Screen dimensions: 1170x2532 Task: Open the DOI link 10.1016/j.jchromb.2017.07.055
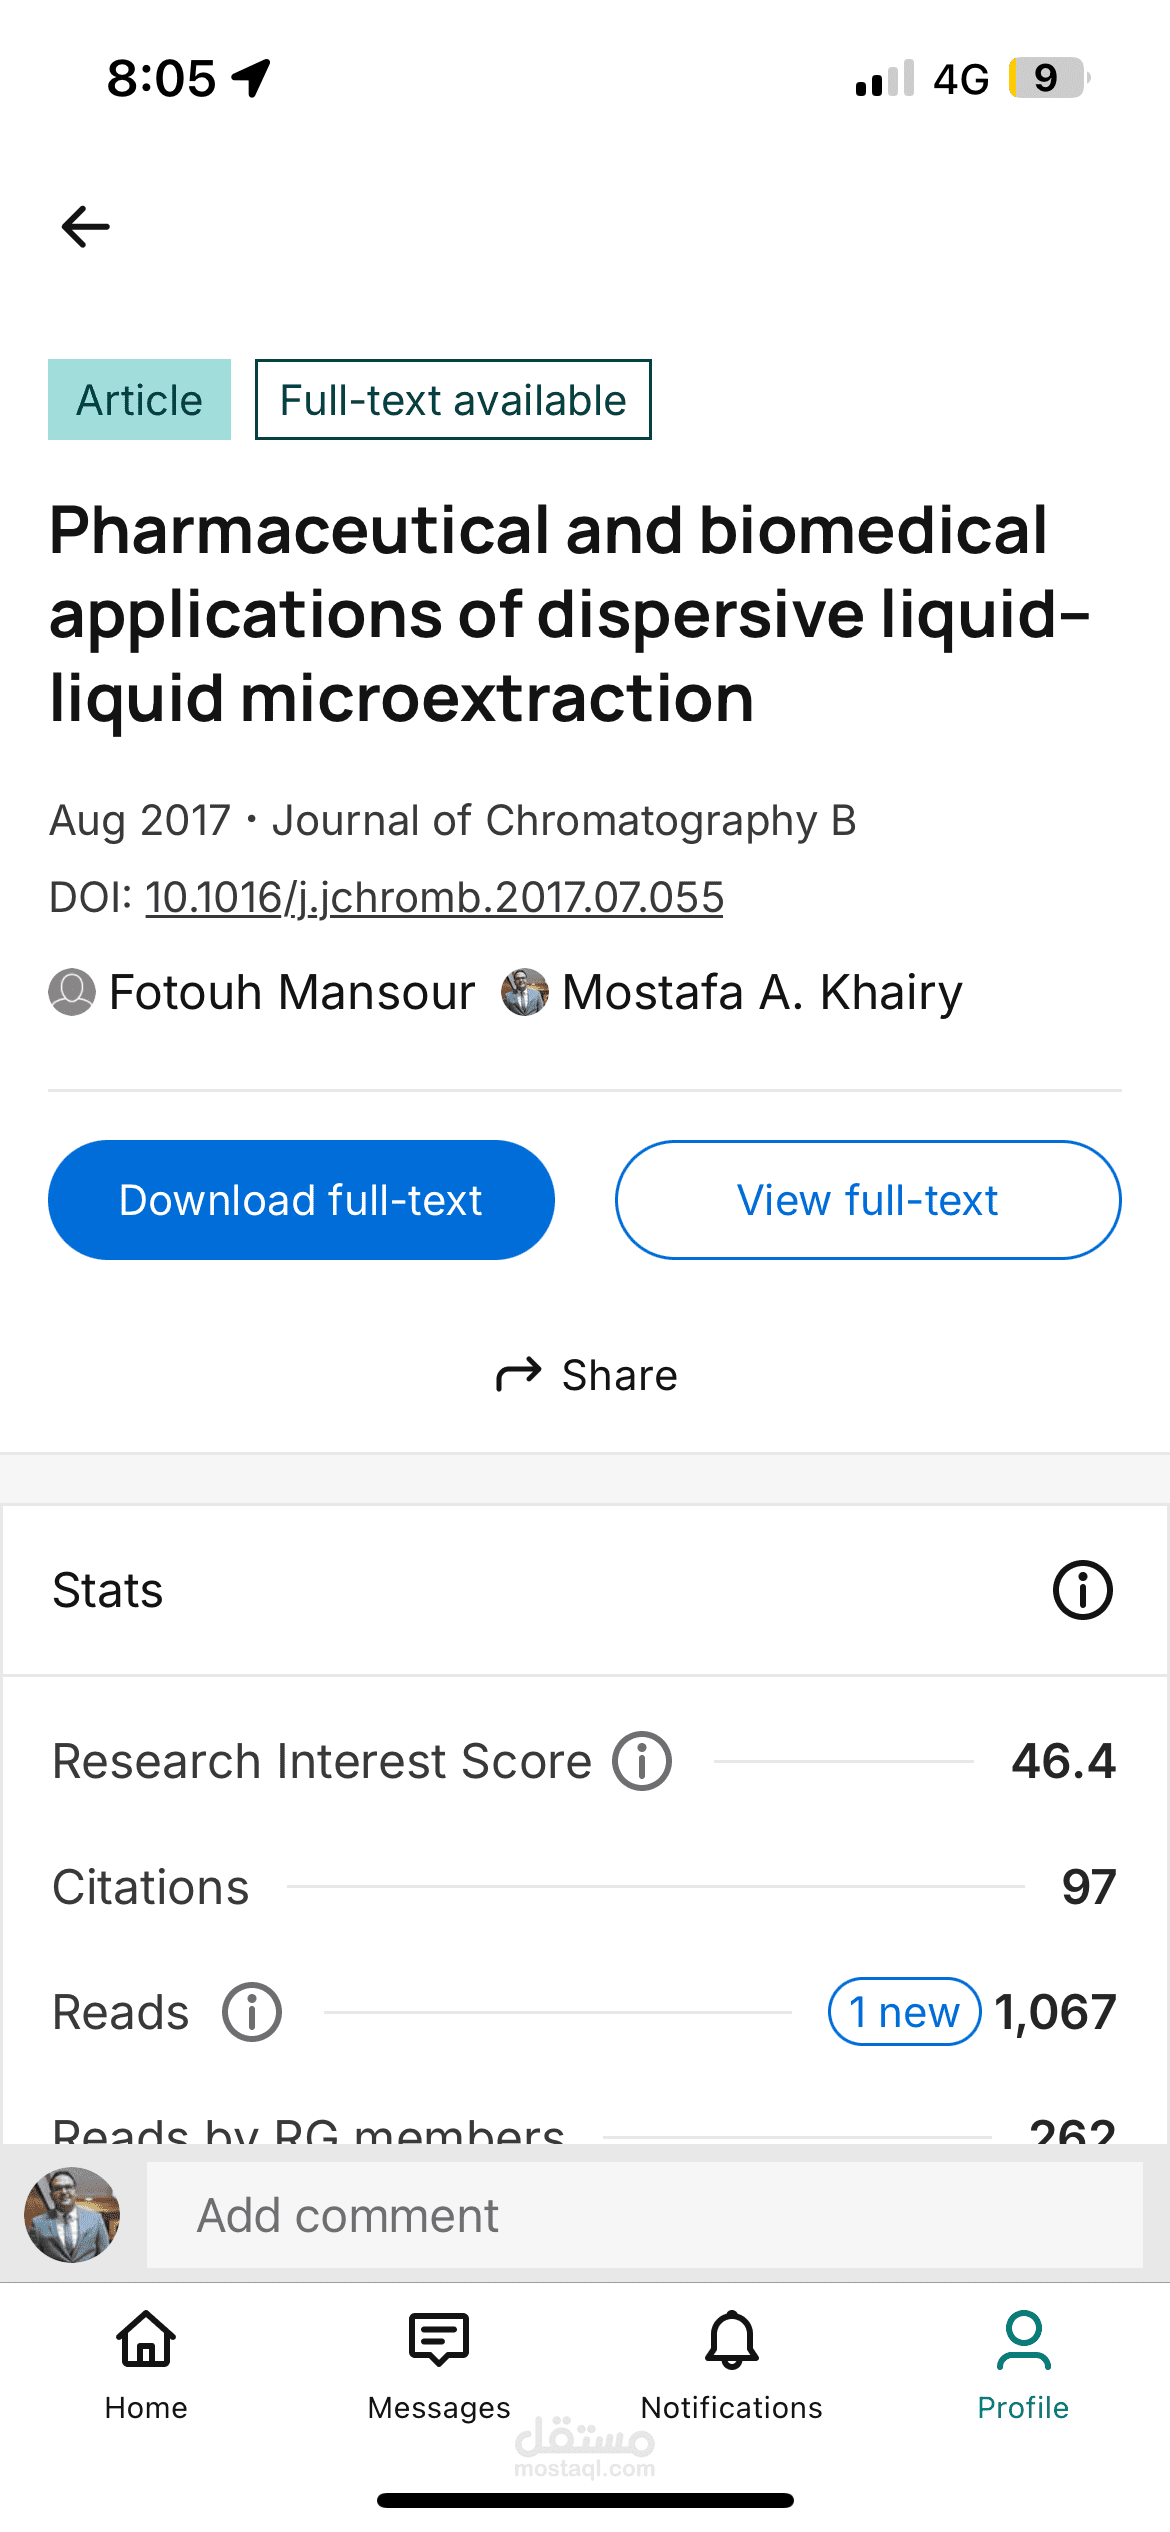[x=434, y=897]
